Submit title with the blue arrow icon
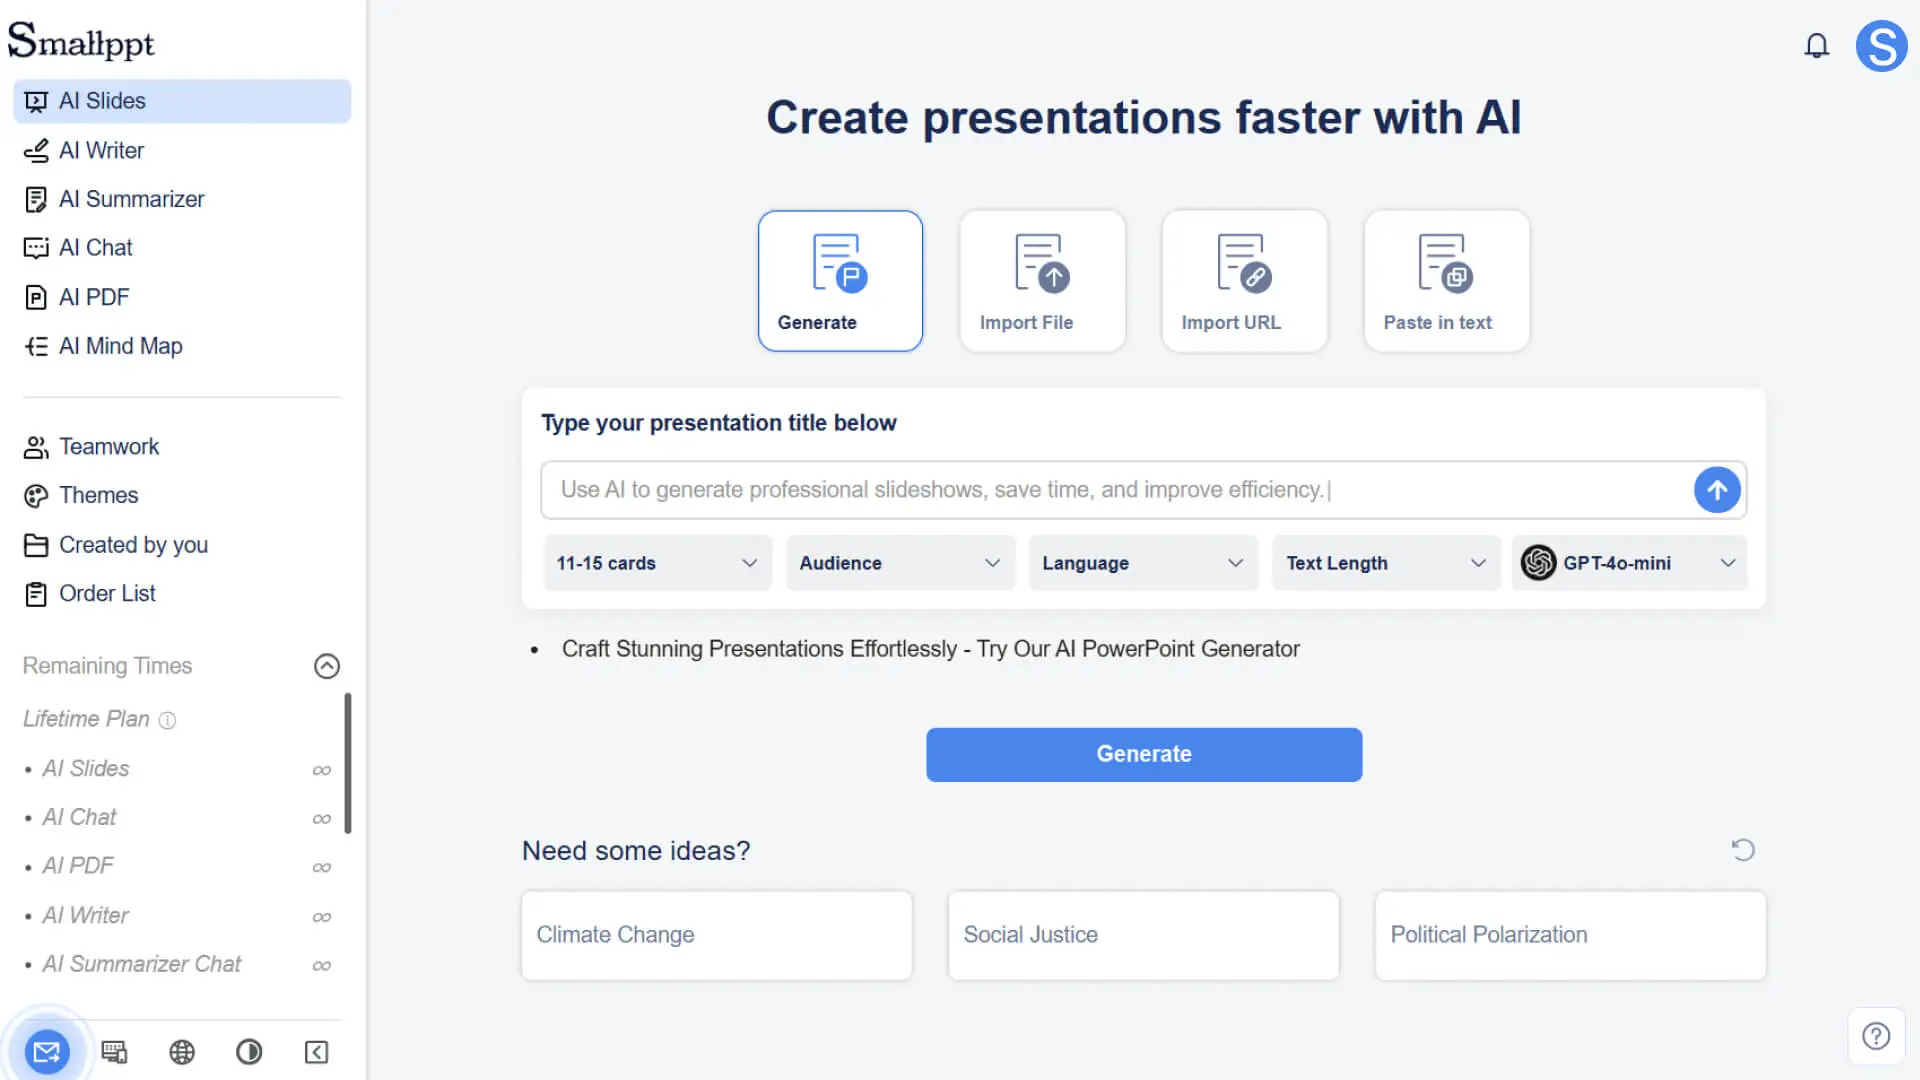 (x=1717, y=490)
